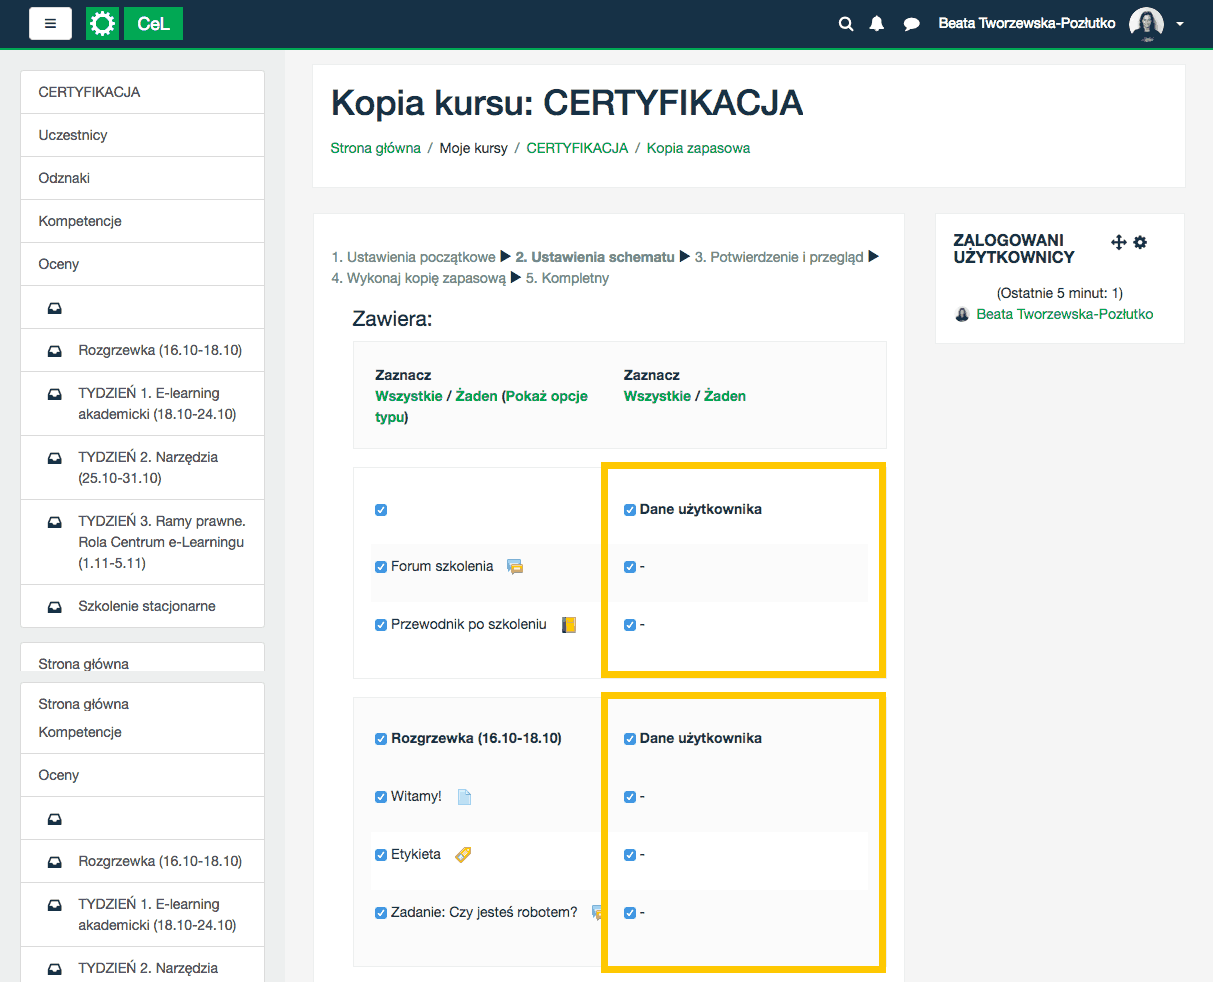Click Żaden link in the user-data Zaznacz column
The width and height of the screenshot is (1213, 982).
(725, 396)
